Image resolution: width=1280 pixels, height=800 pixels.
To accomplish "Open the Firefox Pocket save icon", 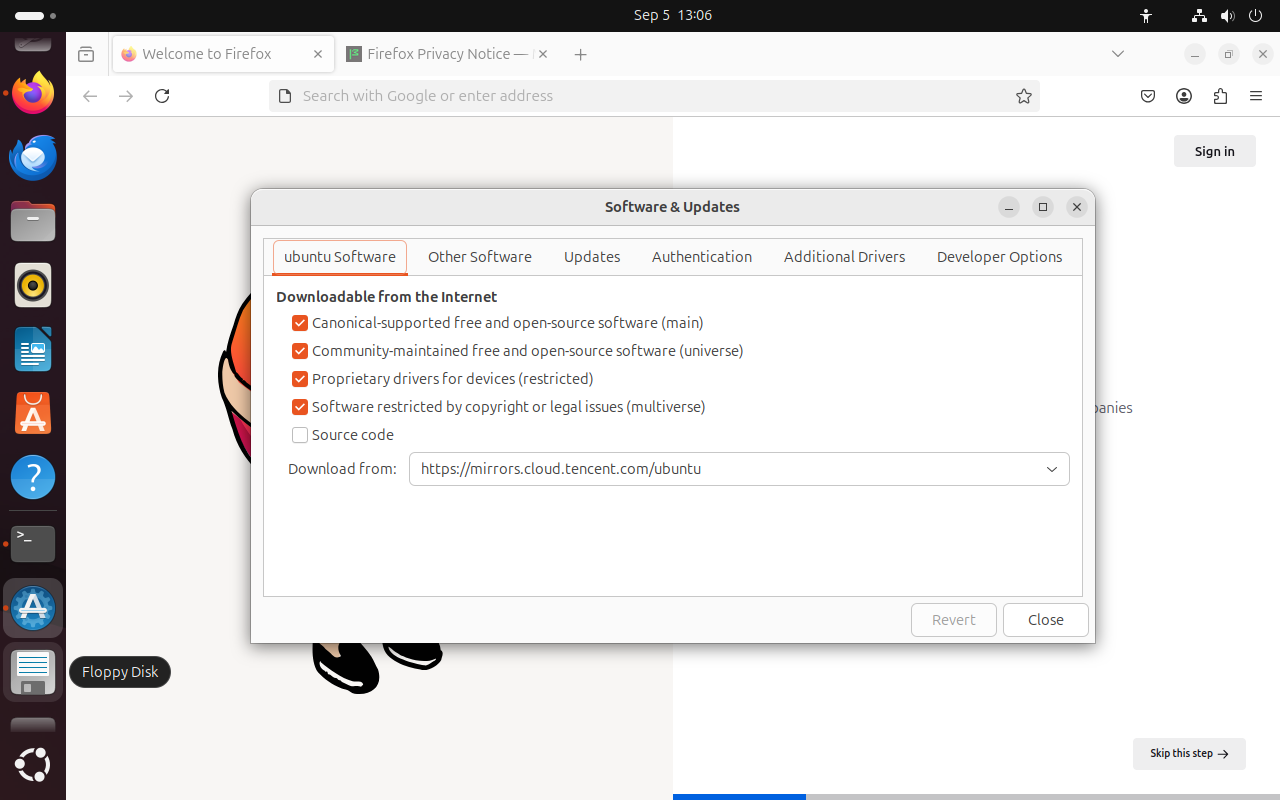I will pos(1148,96).
